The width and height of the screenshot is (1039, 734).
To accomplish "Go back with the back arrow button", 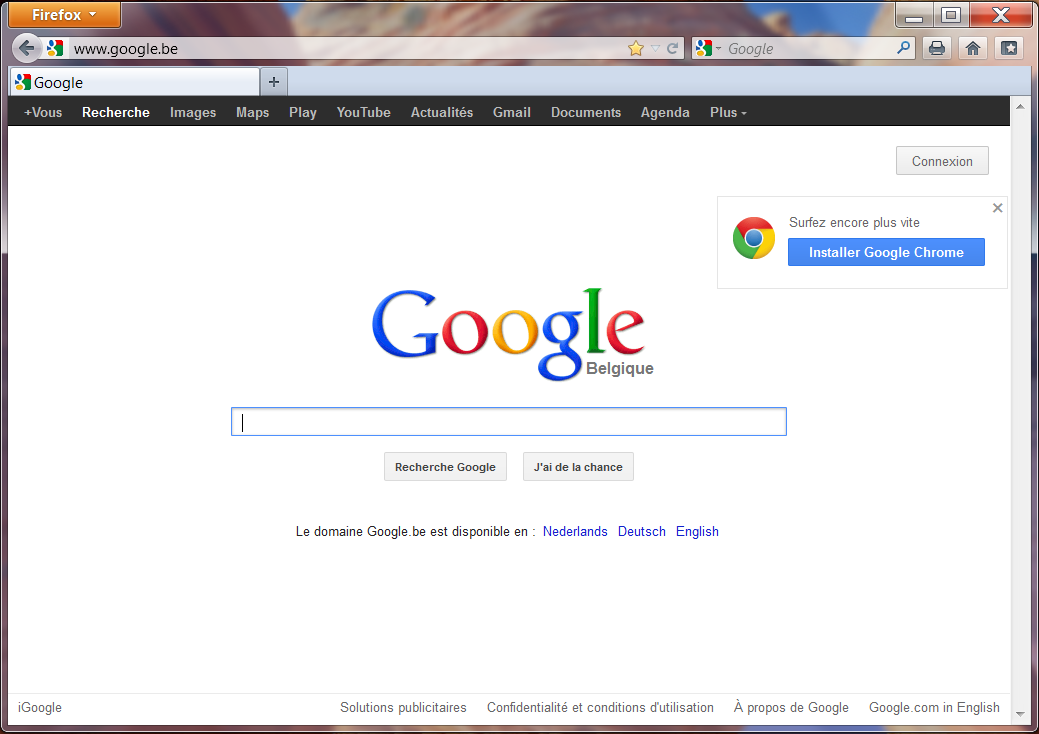I will pos(27,48).
